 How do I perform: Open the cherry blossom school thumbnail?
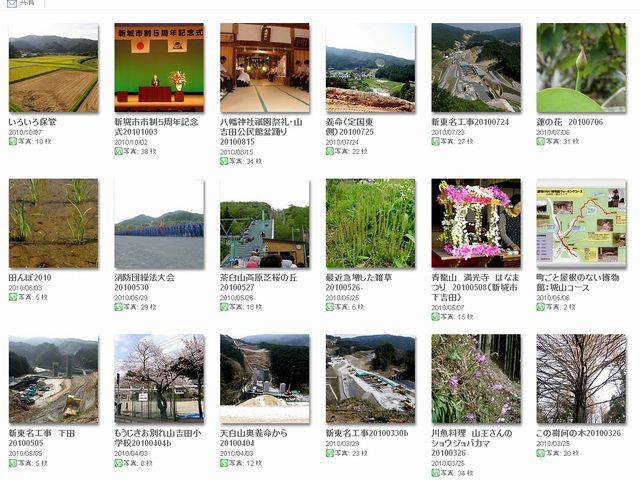pos(159,379)
